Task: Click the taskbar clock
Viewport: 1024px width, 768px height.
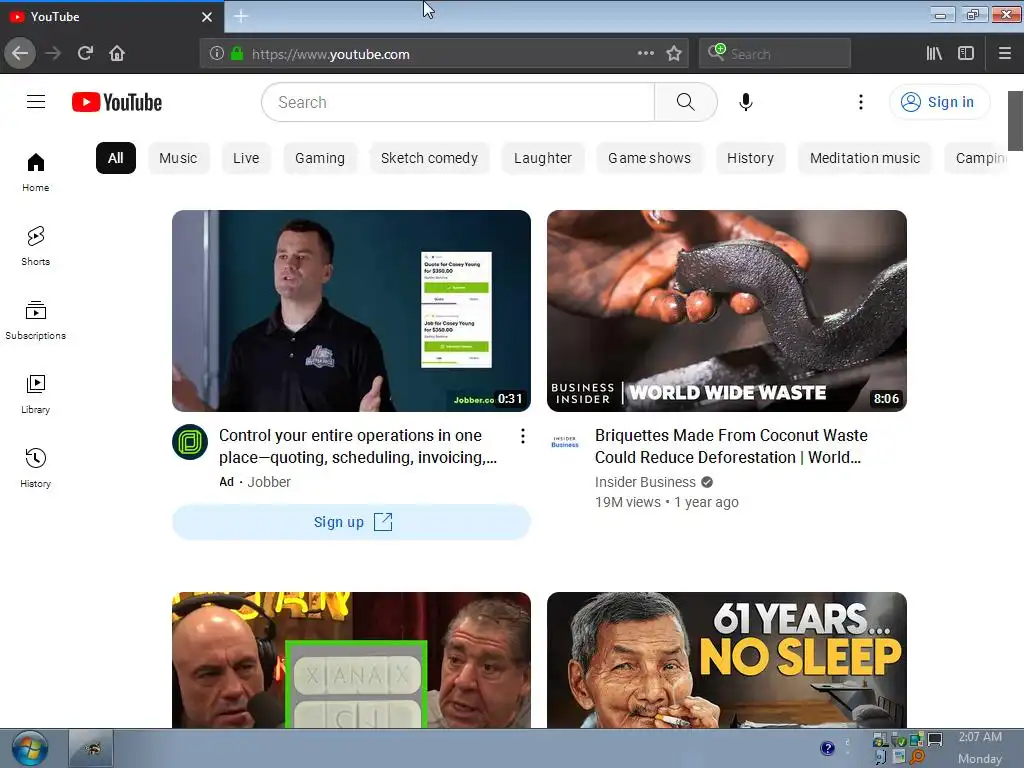Action: coord(980,748)
